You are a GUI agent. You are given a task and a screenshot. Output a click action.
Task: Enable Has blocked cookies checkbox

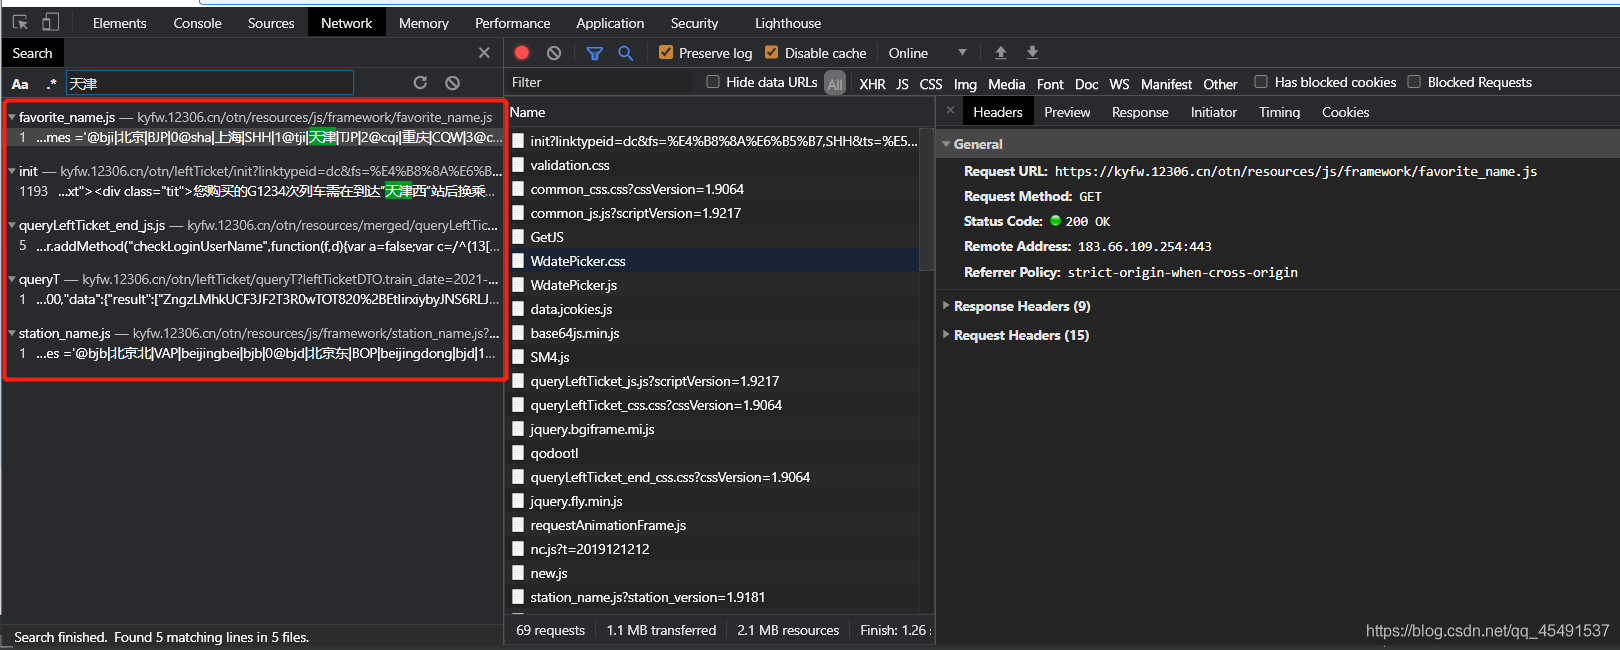click(1261, 82)
